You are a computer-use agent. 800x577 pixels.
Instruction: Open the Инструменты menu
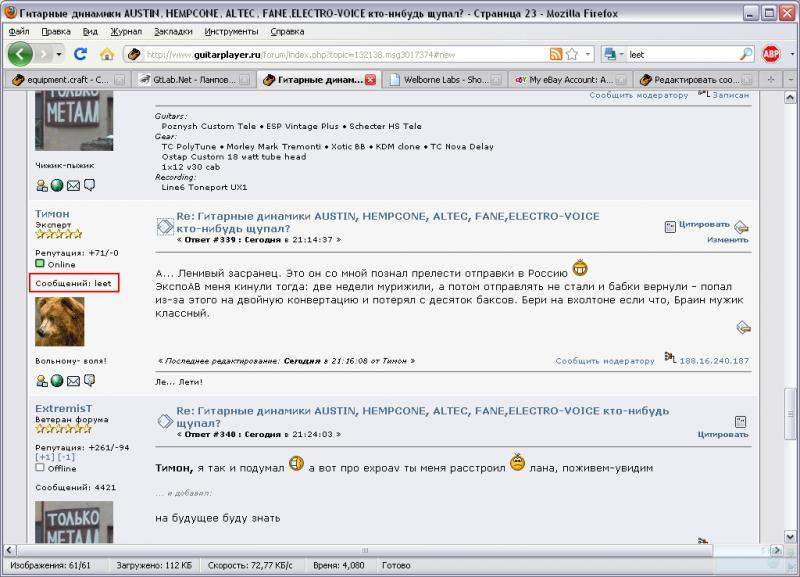click(x=232, y=31)
